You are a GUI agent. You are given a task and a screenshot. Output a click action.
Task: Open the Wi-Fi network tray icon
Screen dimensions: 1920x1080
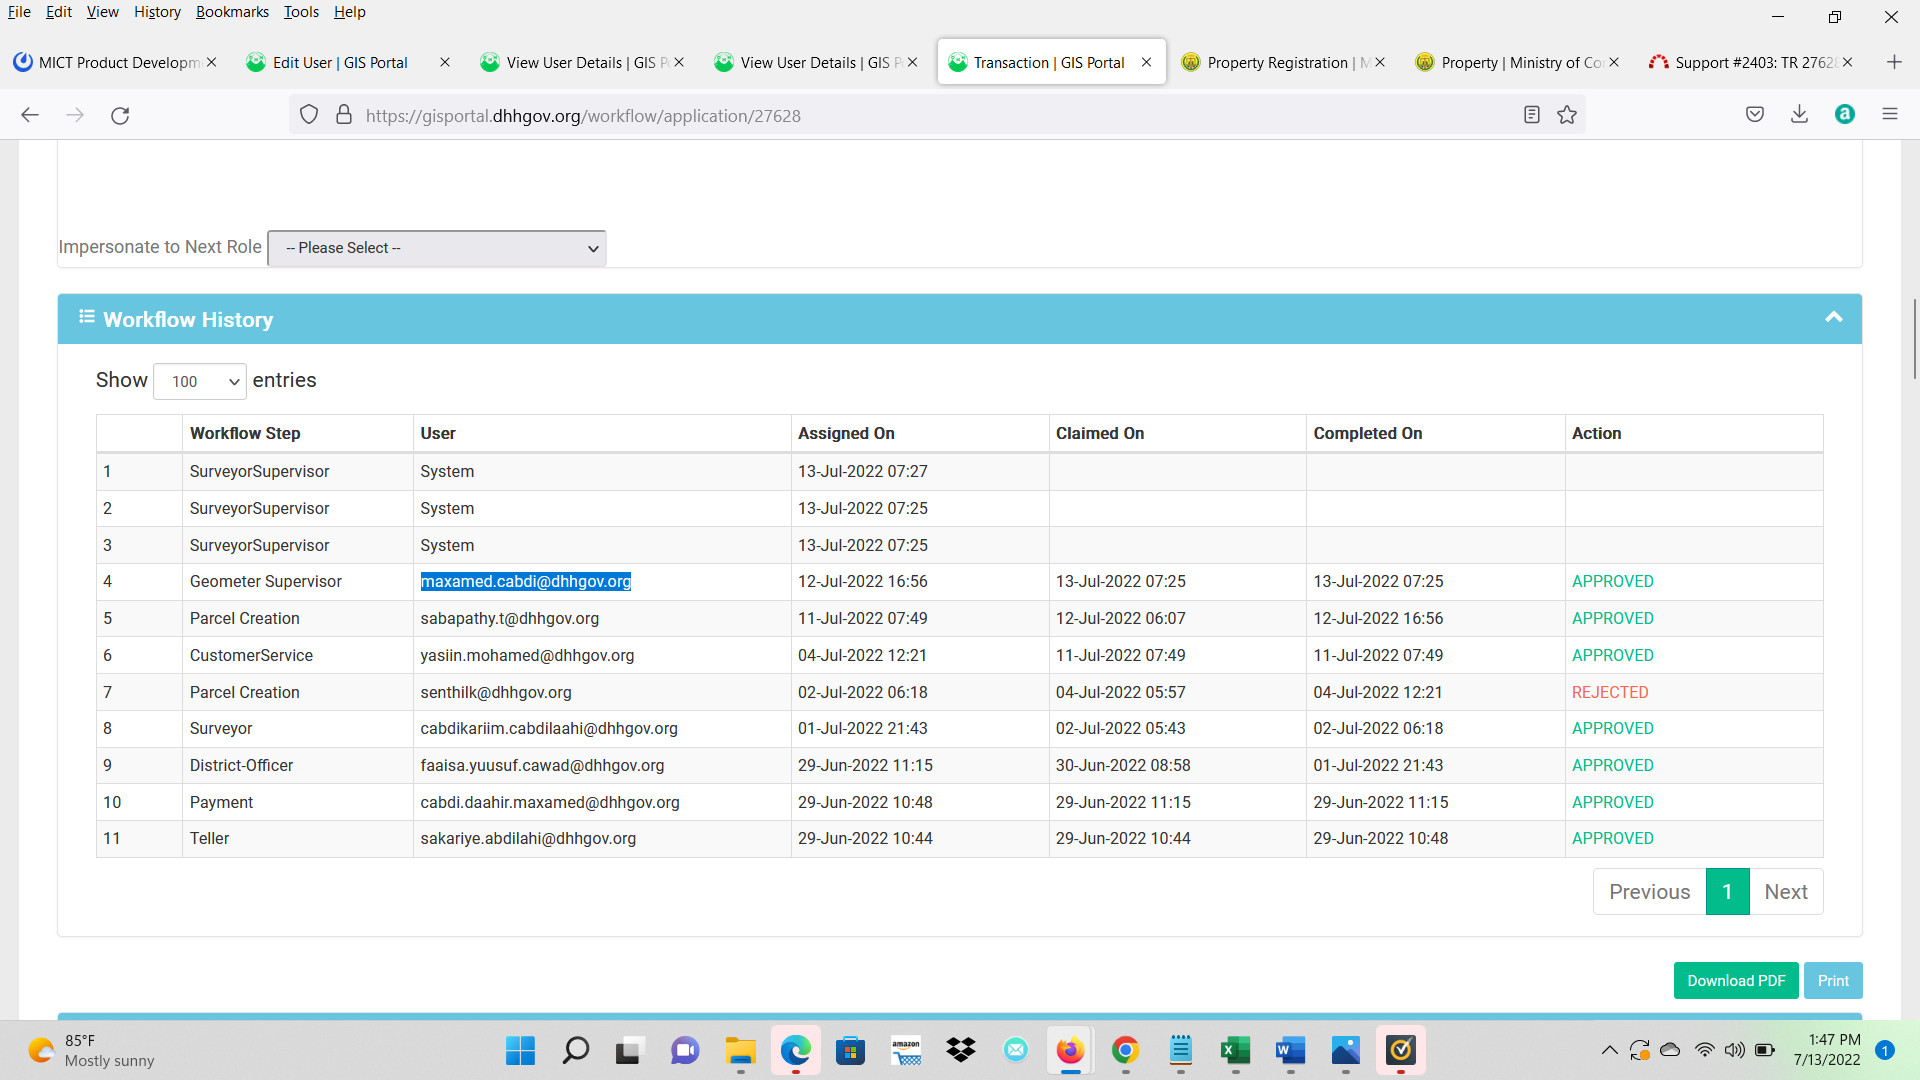point(1704,1050)
